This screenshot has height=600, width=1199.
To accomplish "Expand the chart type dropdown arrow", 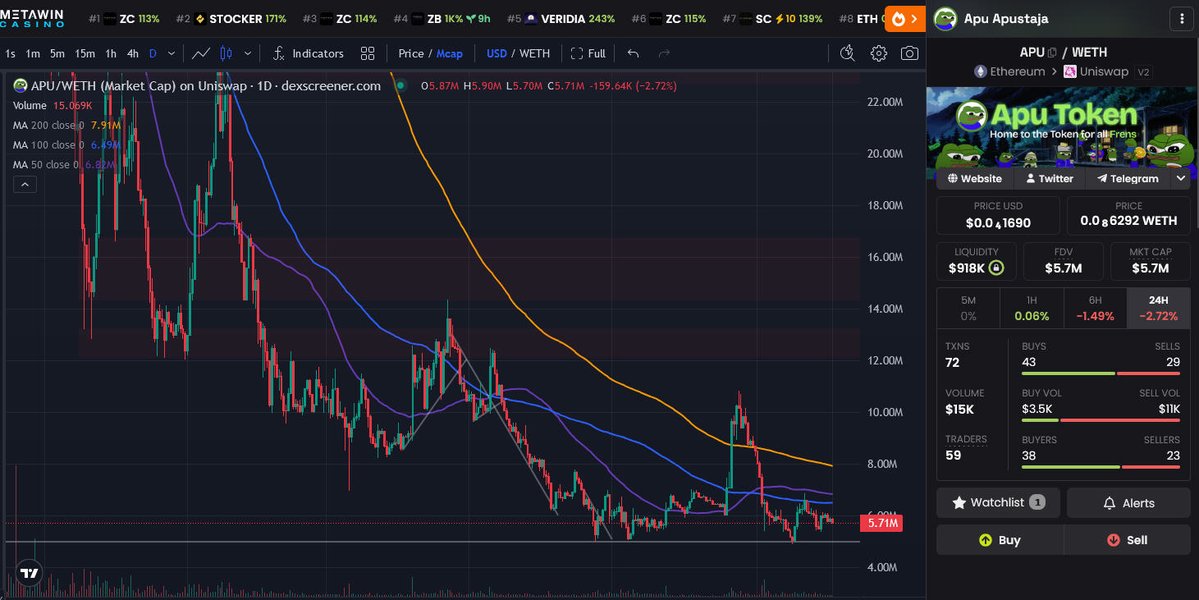I will click(248, 54).
